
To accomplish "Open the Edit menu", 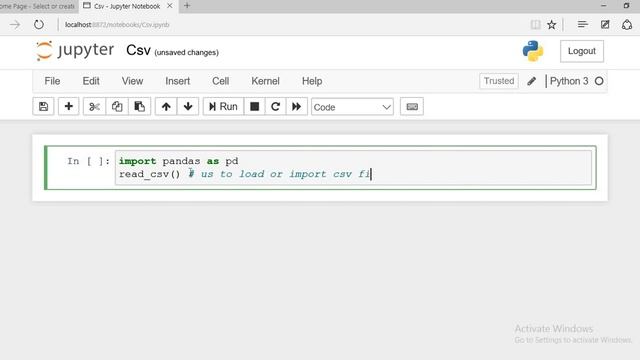I will pos(91,81).
